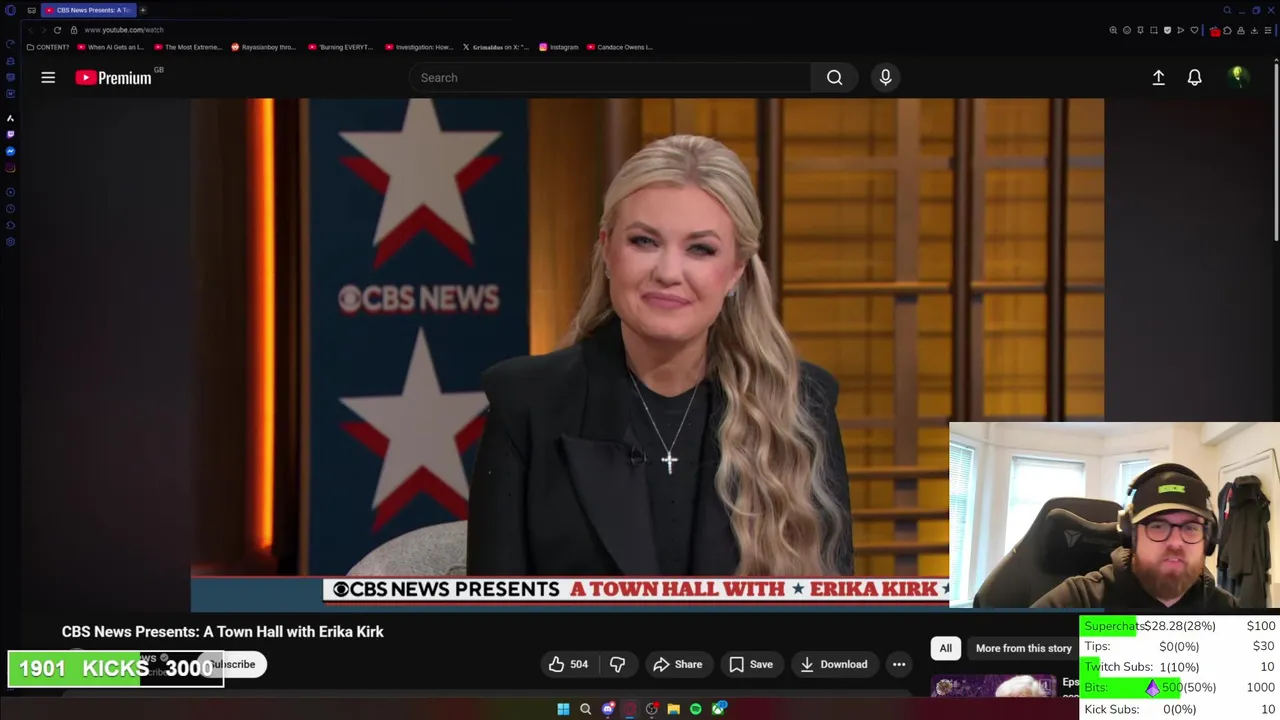Click the browser address bar URL

pos(124,30)
